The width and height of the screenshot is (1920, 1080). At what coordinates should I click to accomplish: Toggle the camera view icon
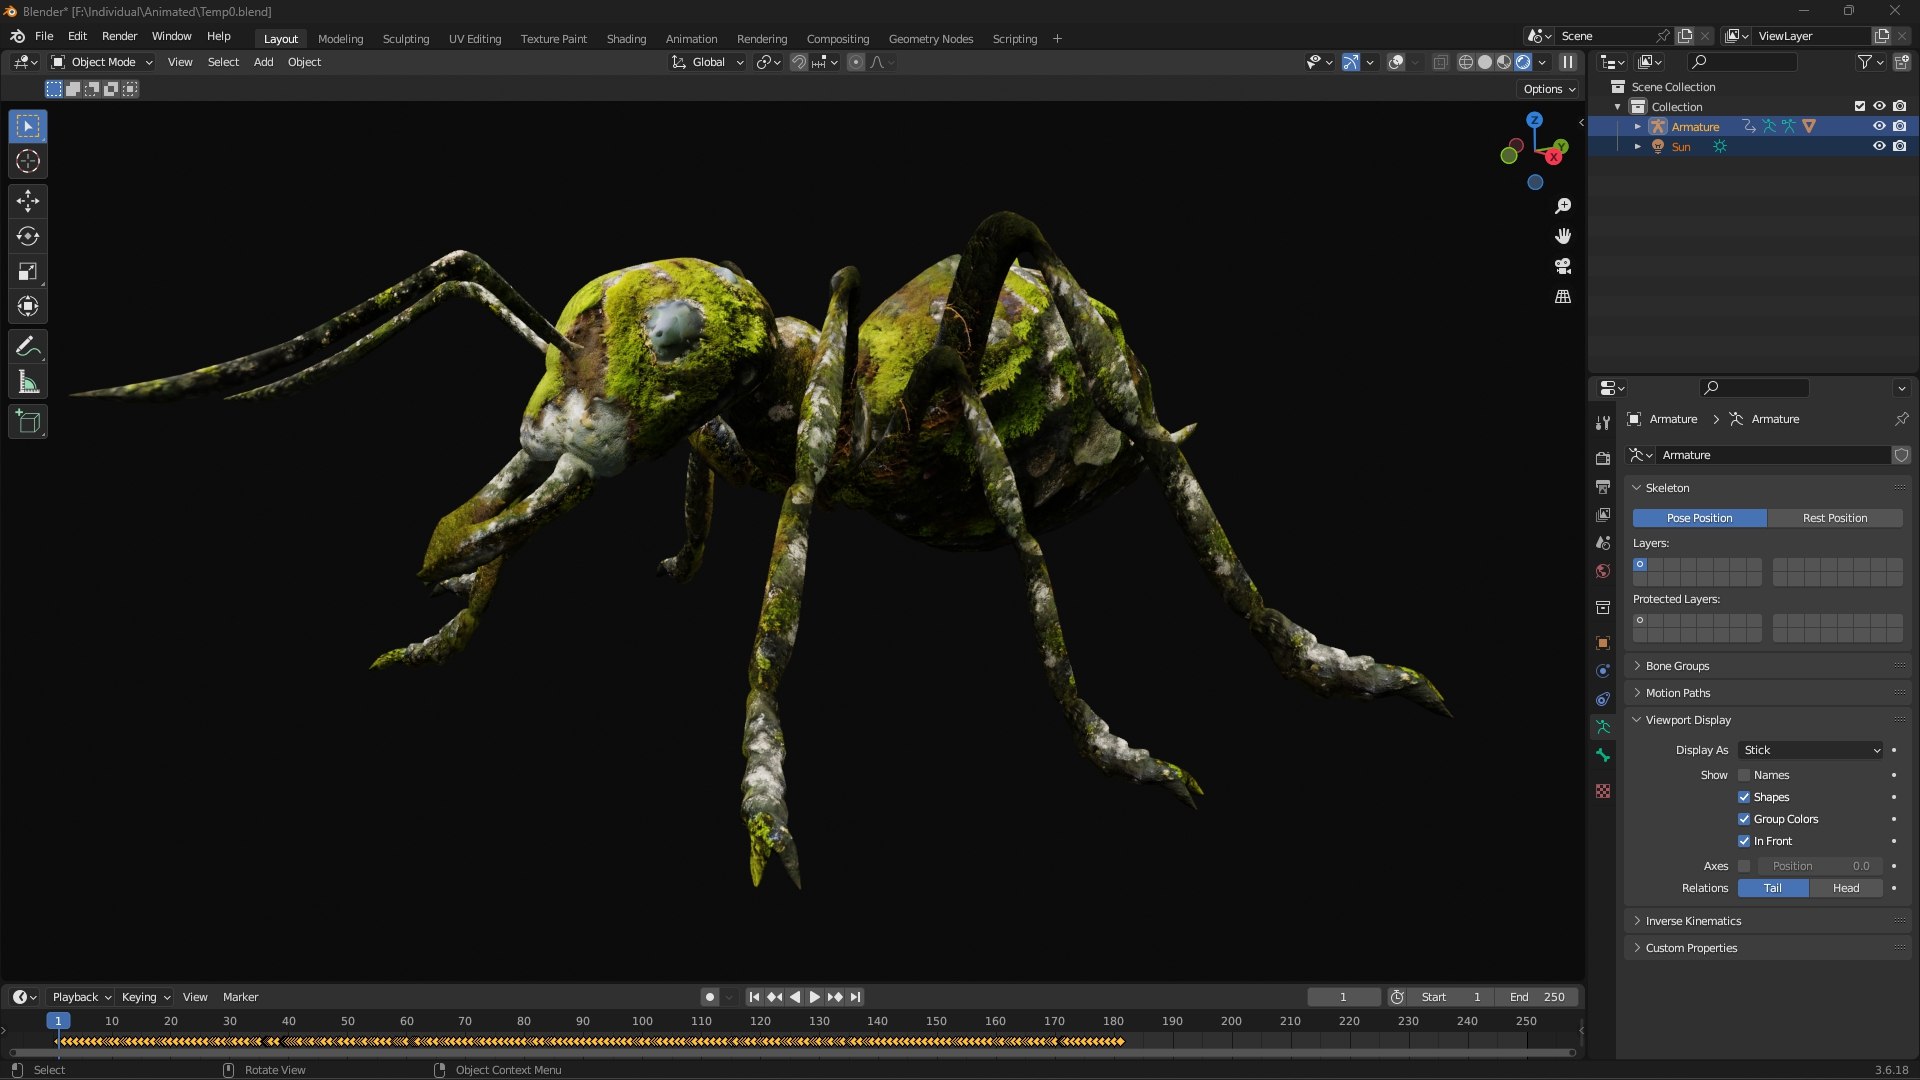tap(1563, 266)
